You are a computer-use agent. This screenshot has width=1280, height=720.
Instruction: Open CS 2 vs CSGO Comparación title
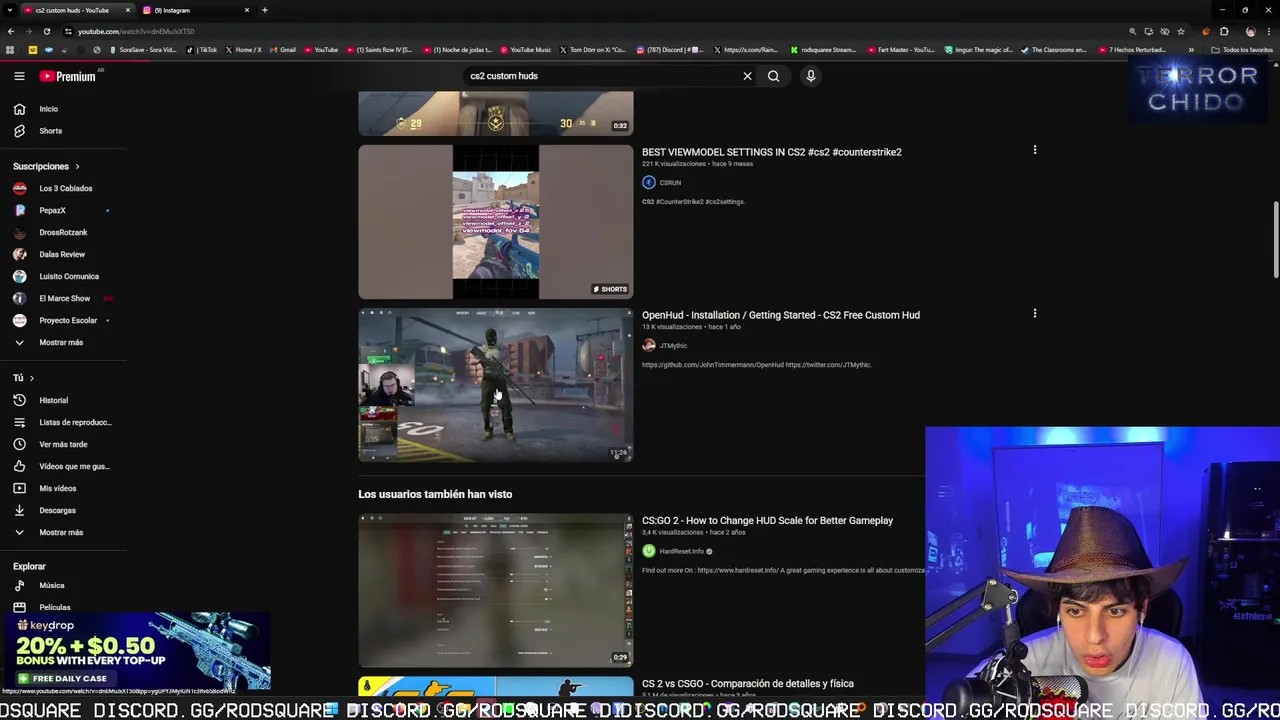pyautogui.click(x=747, y=684)
